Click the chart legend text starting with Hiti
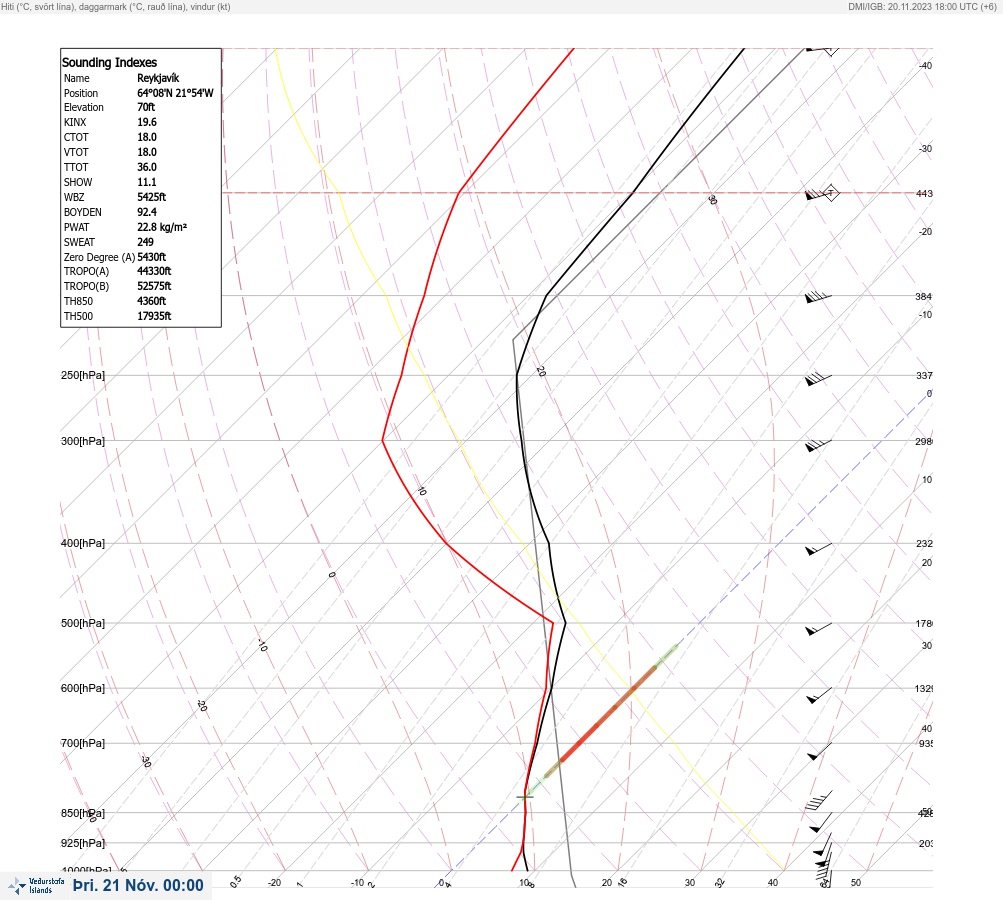 [x=116, y=6]
